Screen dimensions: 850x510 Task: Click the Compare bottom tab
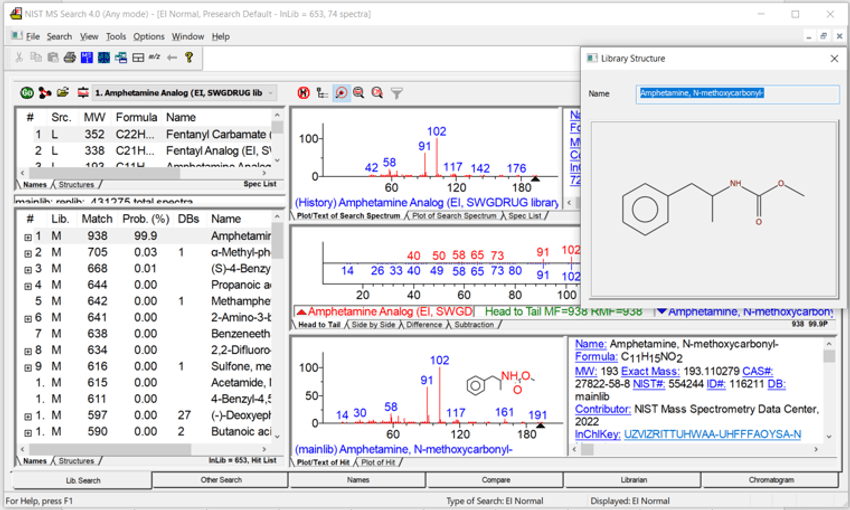(x=495, y=480)
